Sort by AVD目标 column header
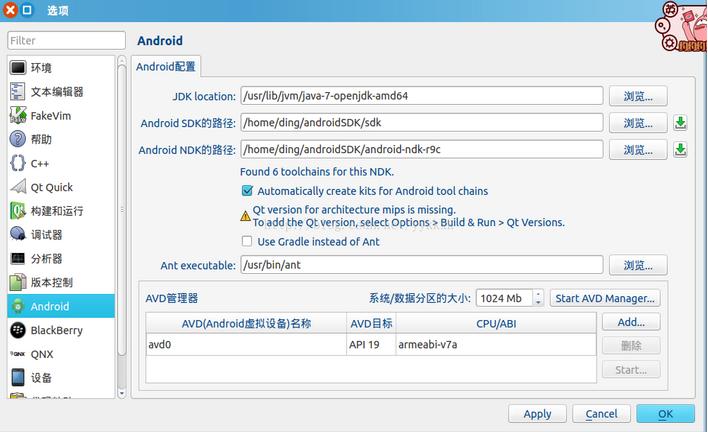 [x=371, y=323]
